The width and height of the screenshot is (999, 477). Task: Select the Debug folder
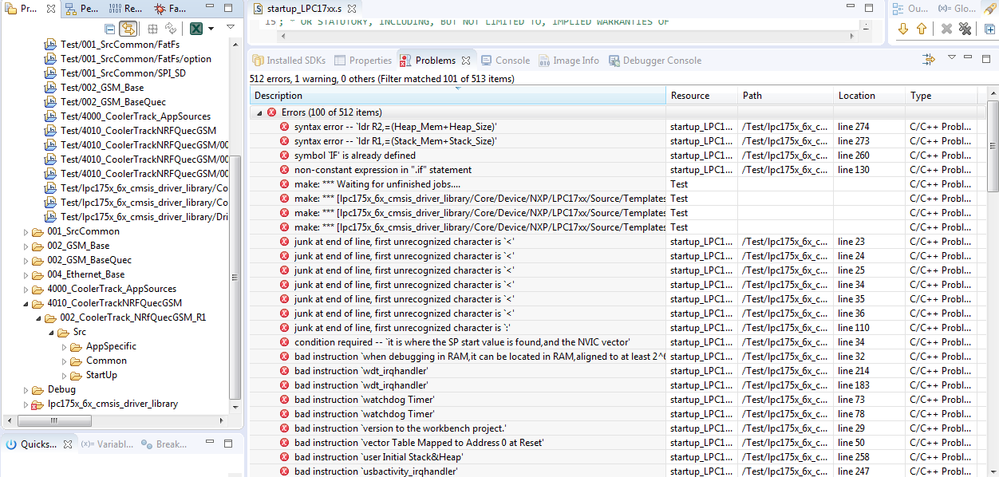pos(54,389)
